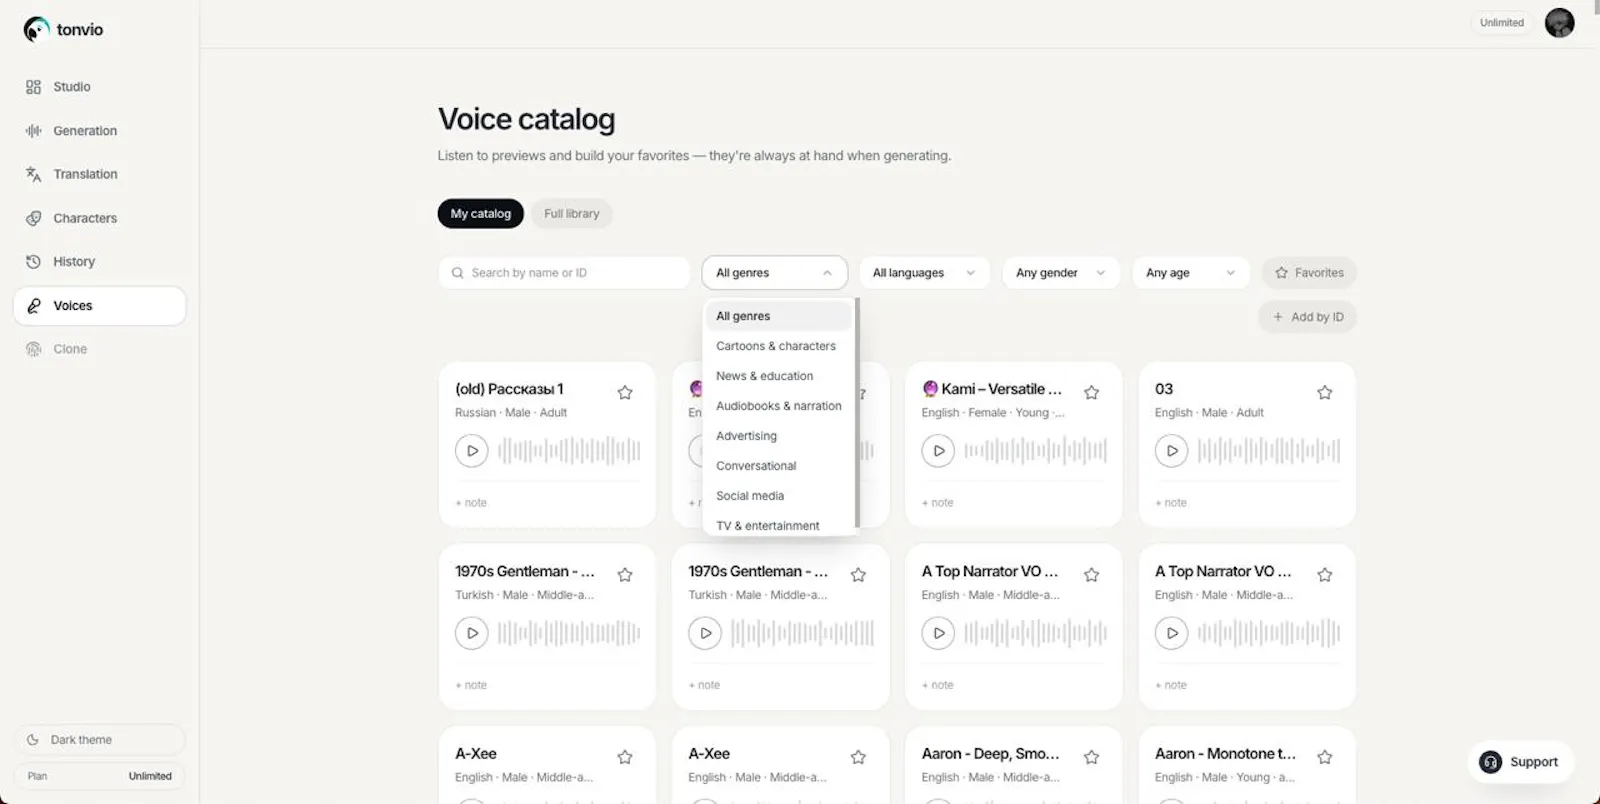This screenshot has height=804, width=1600.
Task: Select All genres option in list
Action: click(778, 316)
